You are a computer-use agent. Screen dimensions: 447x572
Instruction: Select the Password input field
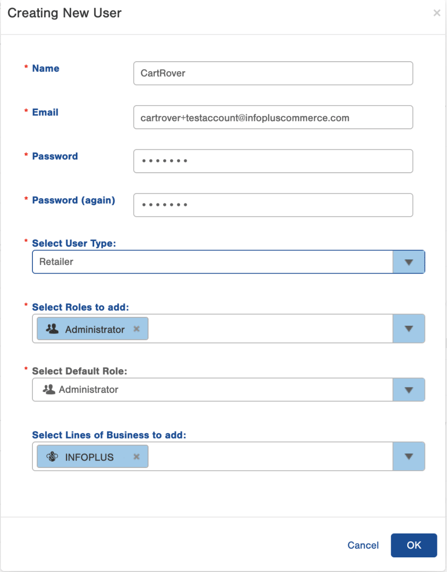pyautogui.click(x=273, y=161)
